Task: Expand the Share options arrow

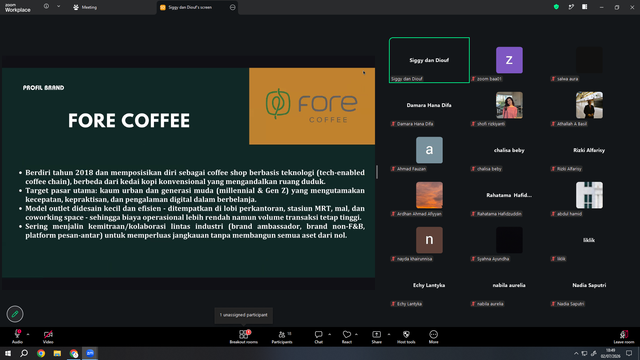Action: (x=389, y=334)
